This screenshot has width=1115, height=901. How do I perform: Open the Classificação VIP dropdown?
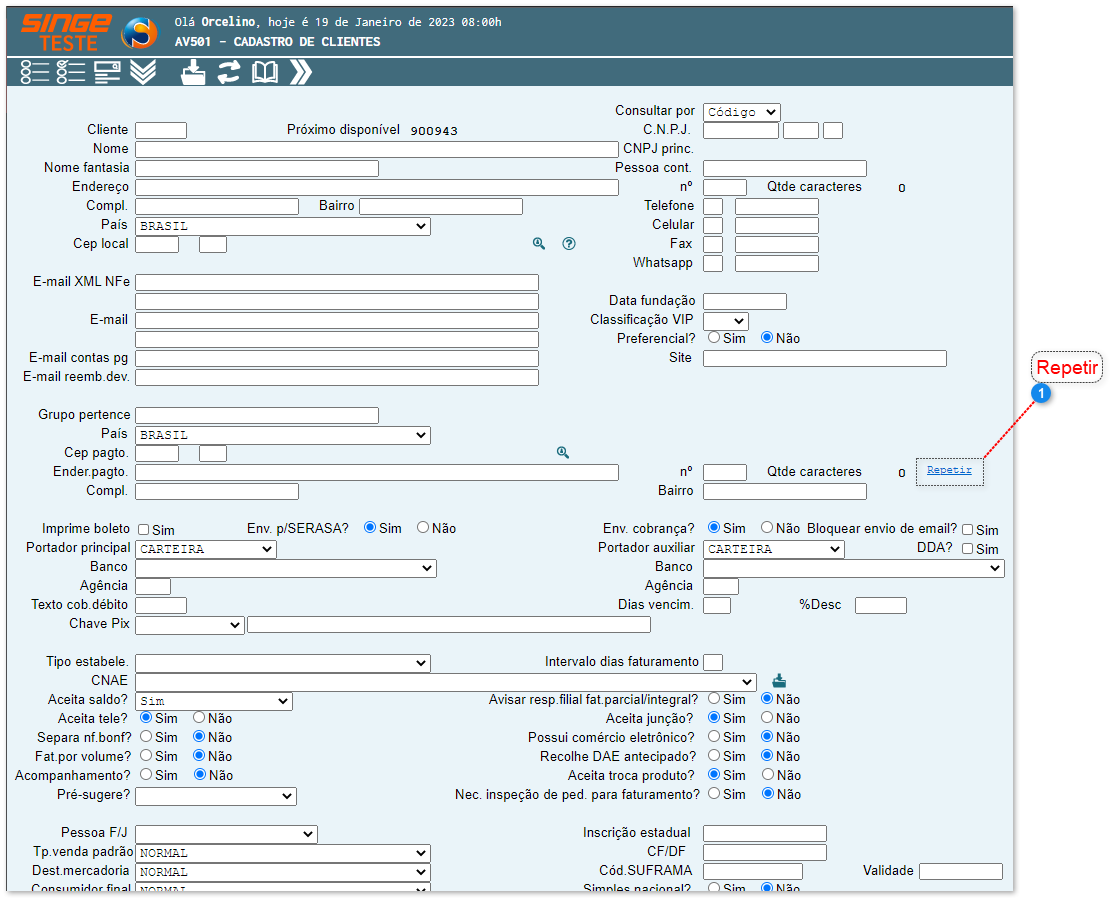click(725, 320)
